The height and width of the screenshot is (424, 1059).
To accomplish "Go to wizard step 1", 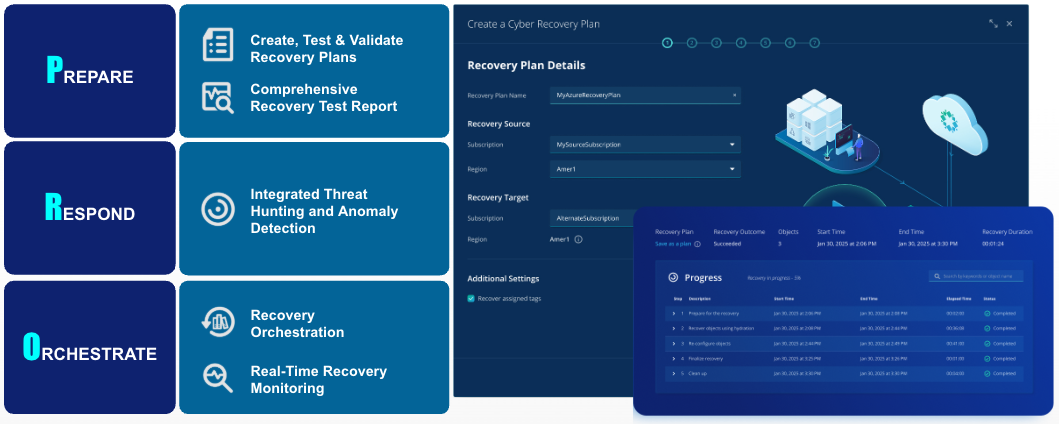I will (667, 43).
